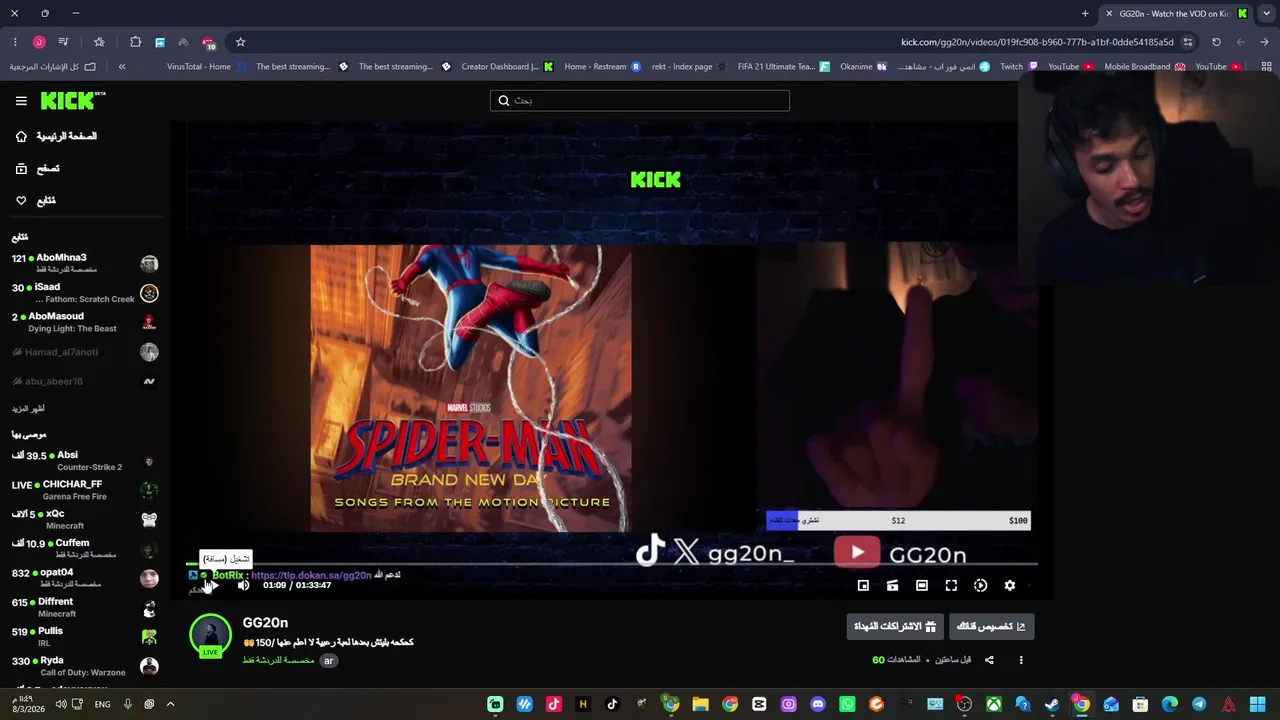Open the chat-only category link (مخصصة للدردشة فقط)
Screen dimensions: 1280x720
coord(279,661)
